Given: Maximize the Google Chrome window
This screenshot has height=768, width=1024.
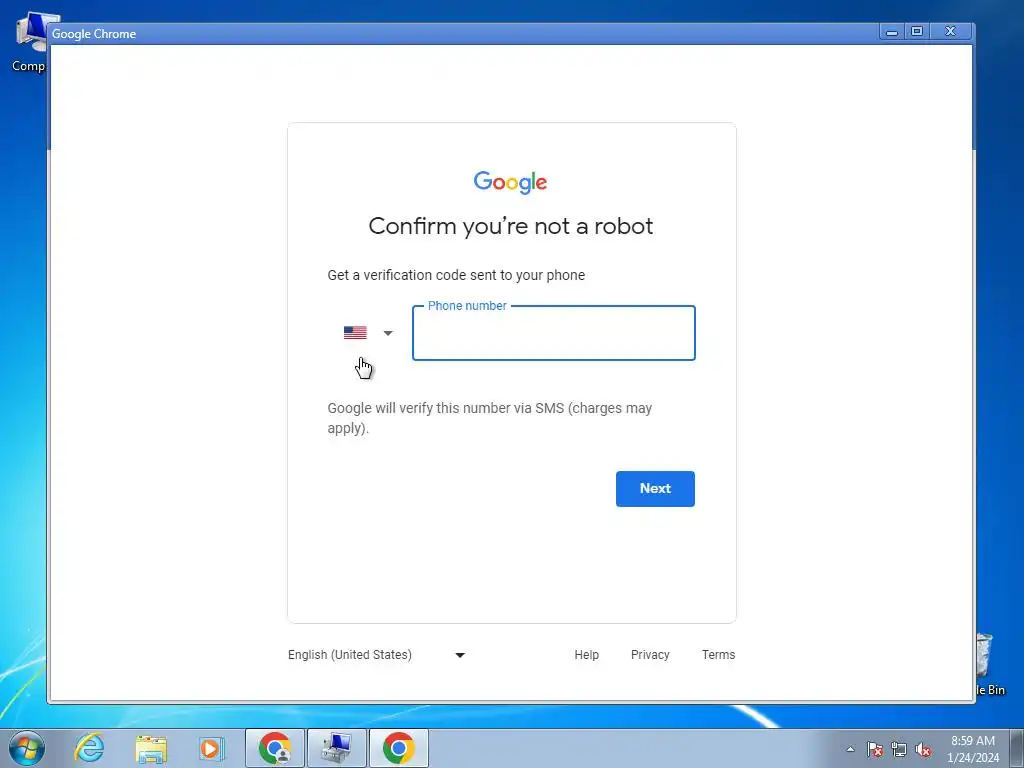Looking at the screenshot, I should click(x=917, y=31).
